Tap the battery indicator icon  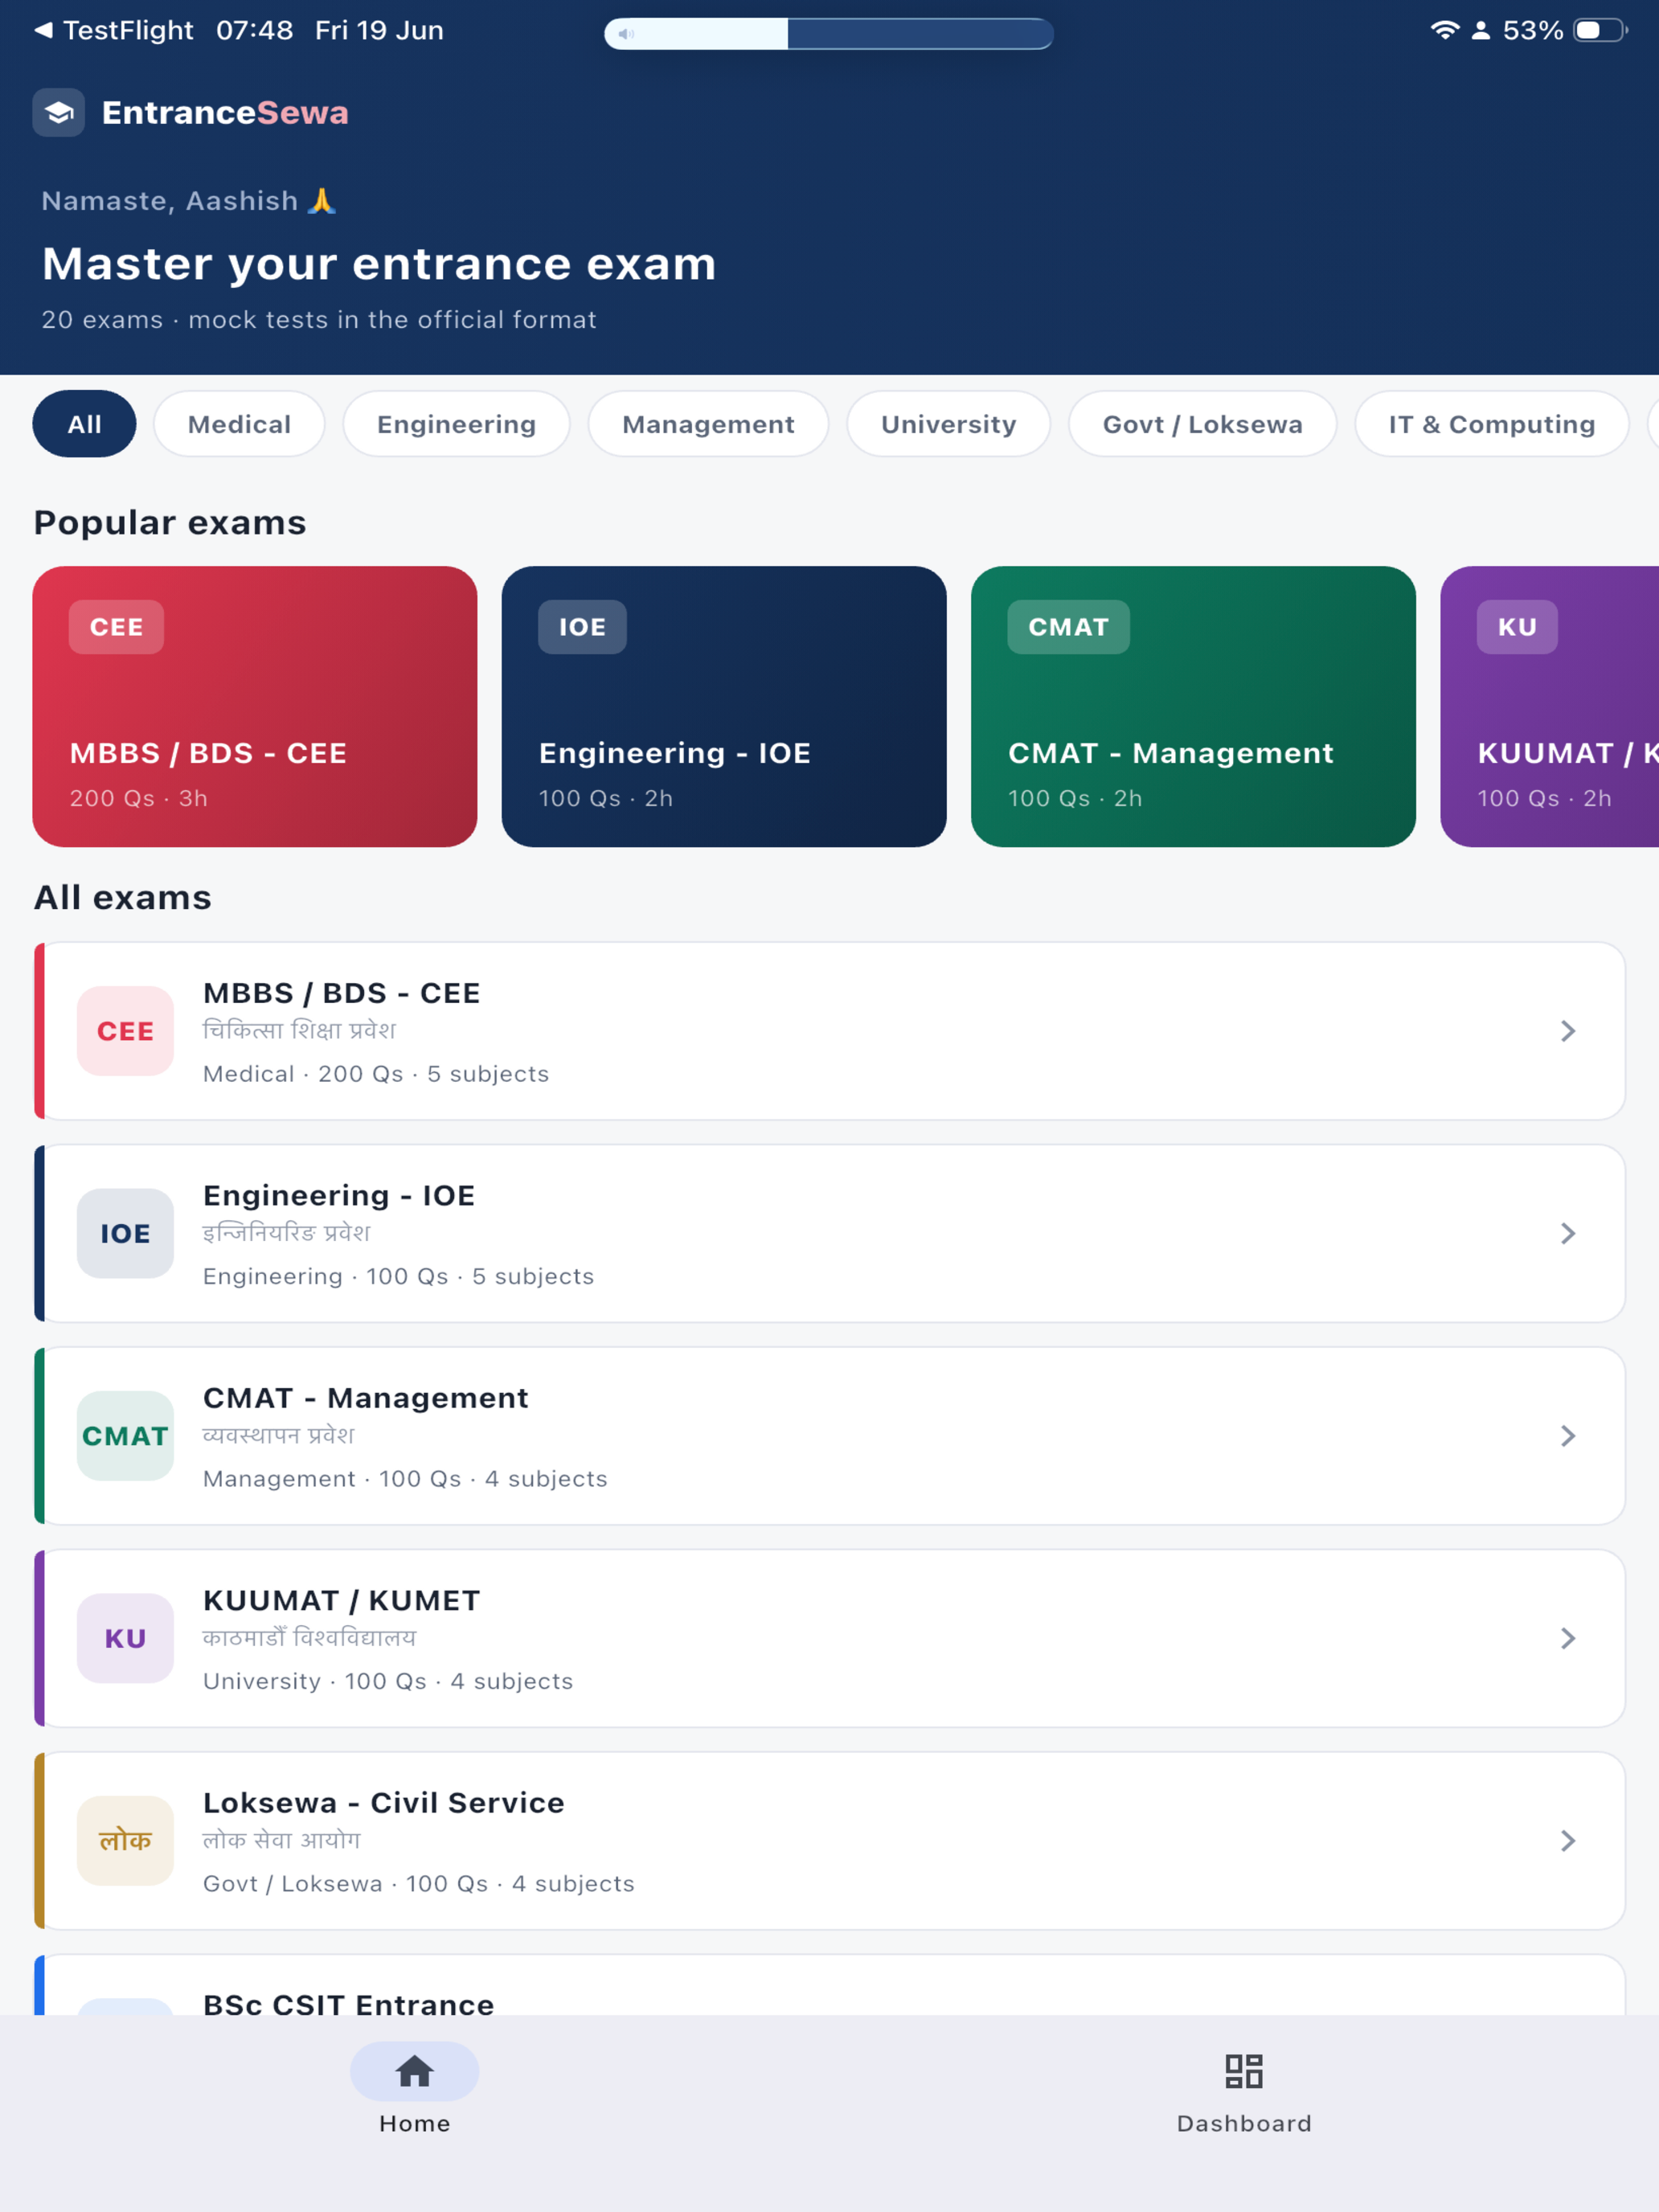(1600, 30)
